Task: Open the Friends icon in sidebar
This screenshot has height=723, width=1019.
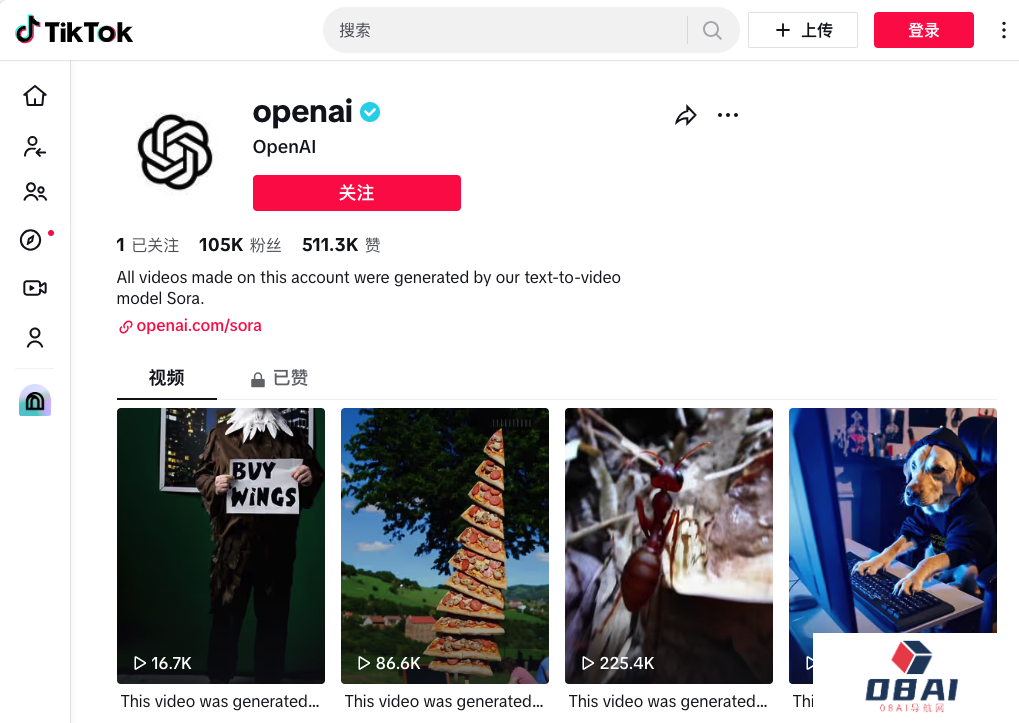Action: 35,192
